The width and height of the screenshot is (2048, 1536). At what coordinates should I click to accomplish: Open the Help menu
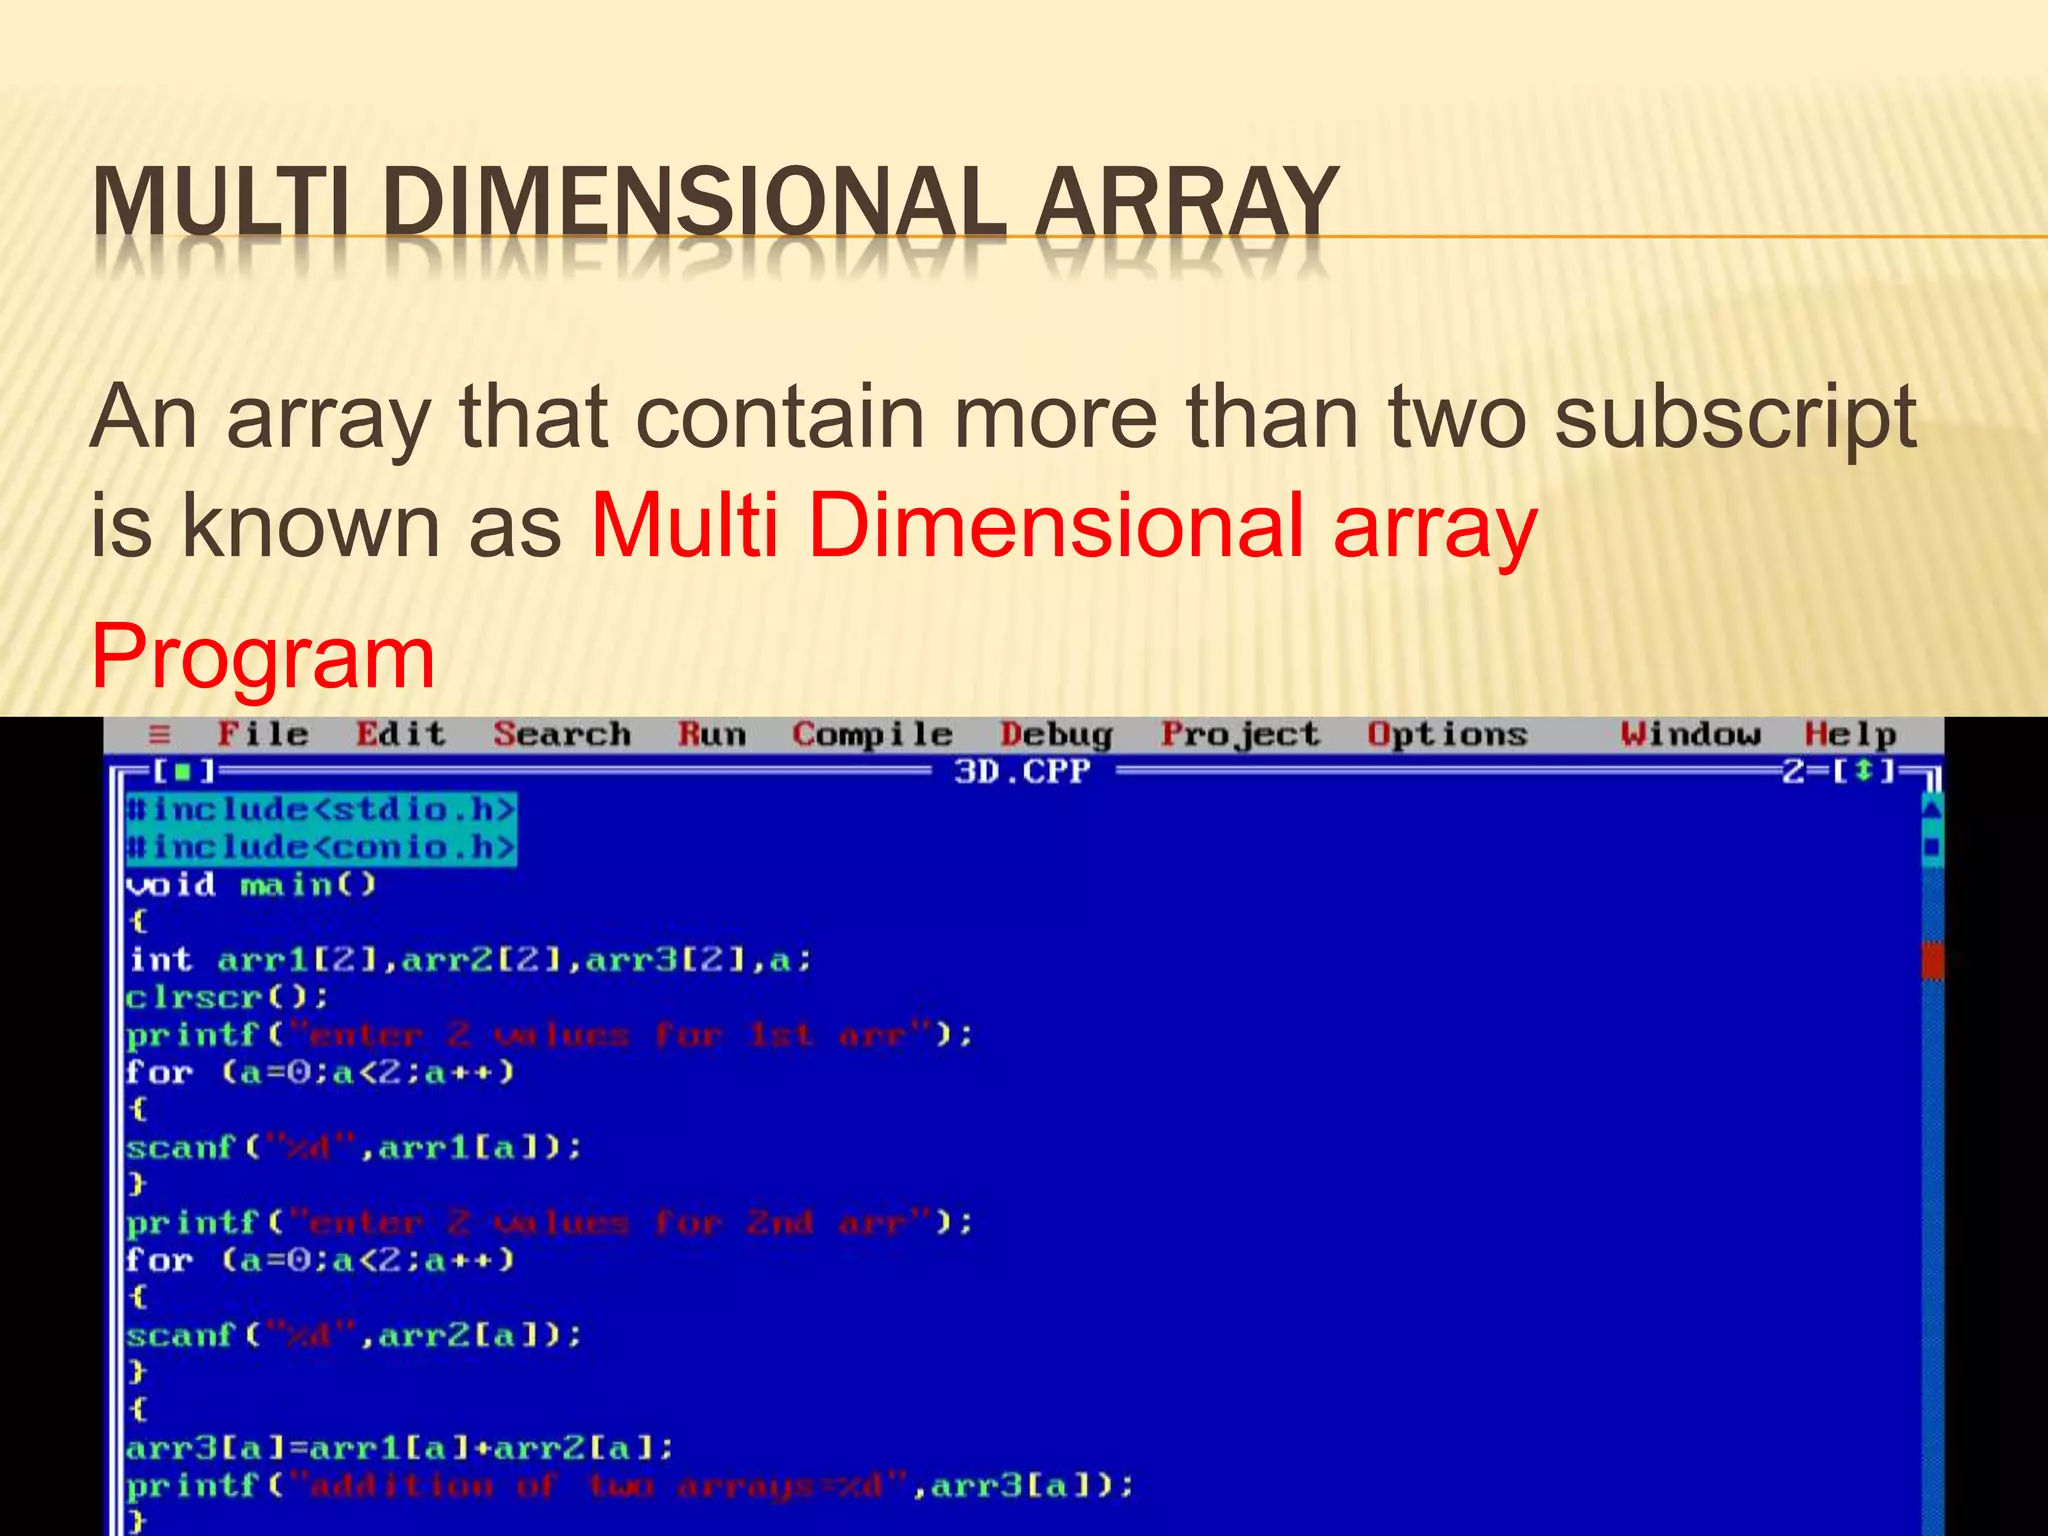click(x=1850, y=736)
